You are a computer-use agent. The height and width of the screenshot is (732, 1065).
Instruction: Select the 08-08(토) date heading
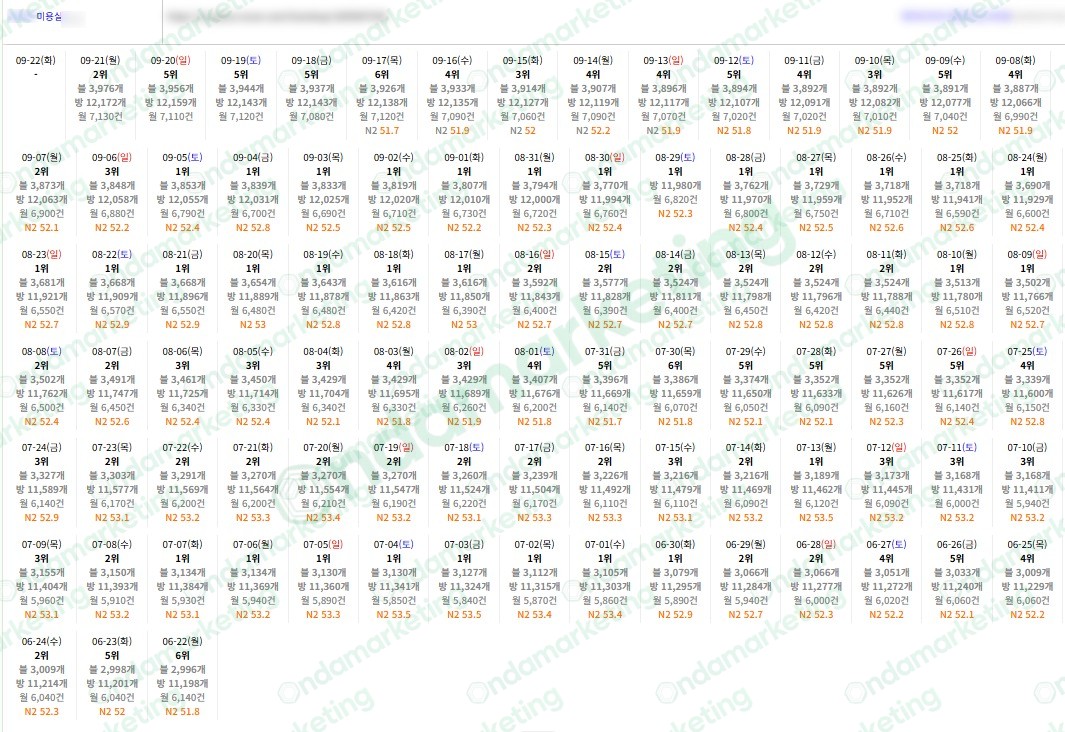click(x=41, y=352)
